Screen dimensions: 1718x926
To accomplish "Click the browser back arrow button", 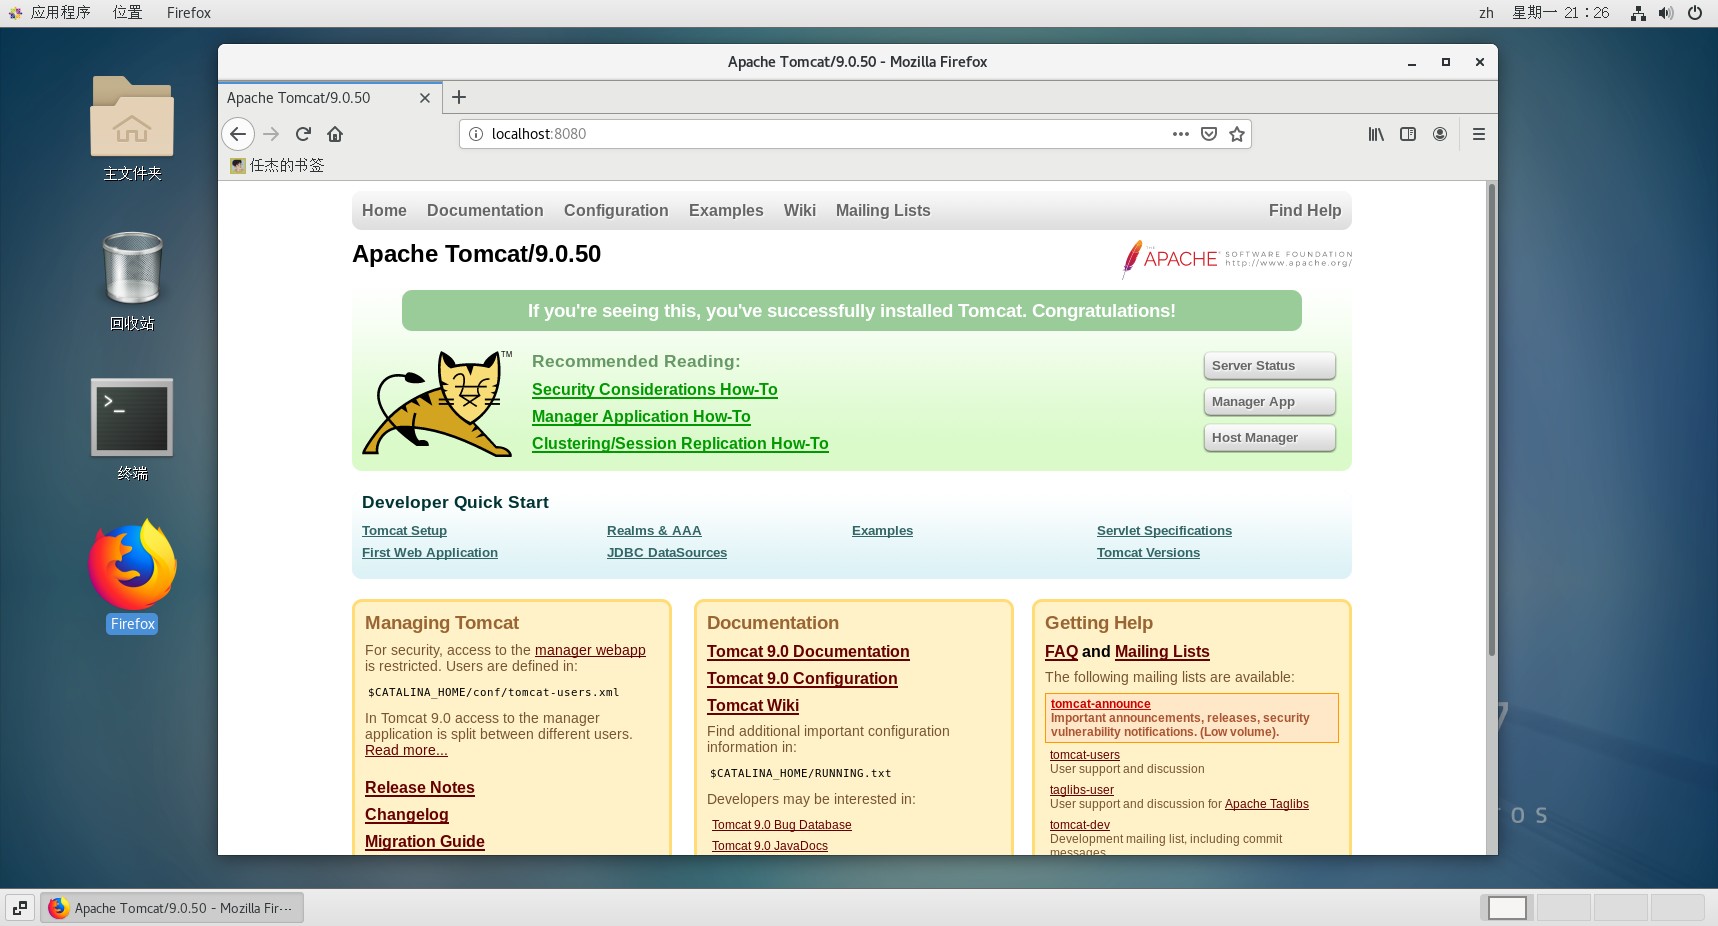I will click(238, 134).
